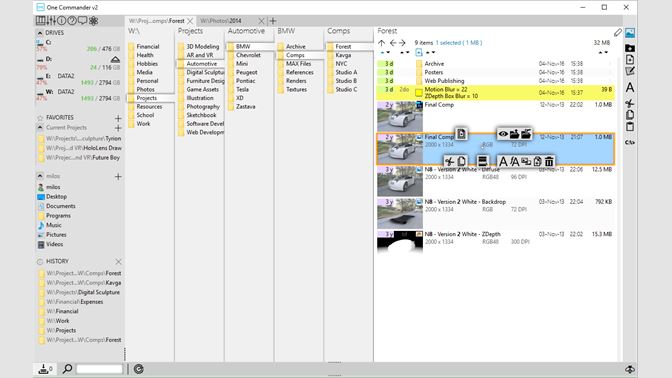
Task: Open the Backdrop image thumbnail
Action: coord(399,213)
